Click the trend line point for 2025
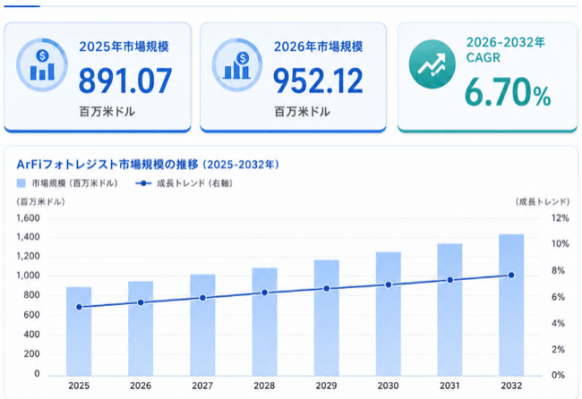This screenshot has height=399, width=582. tap(79, 307)
